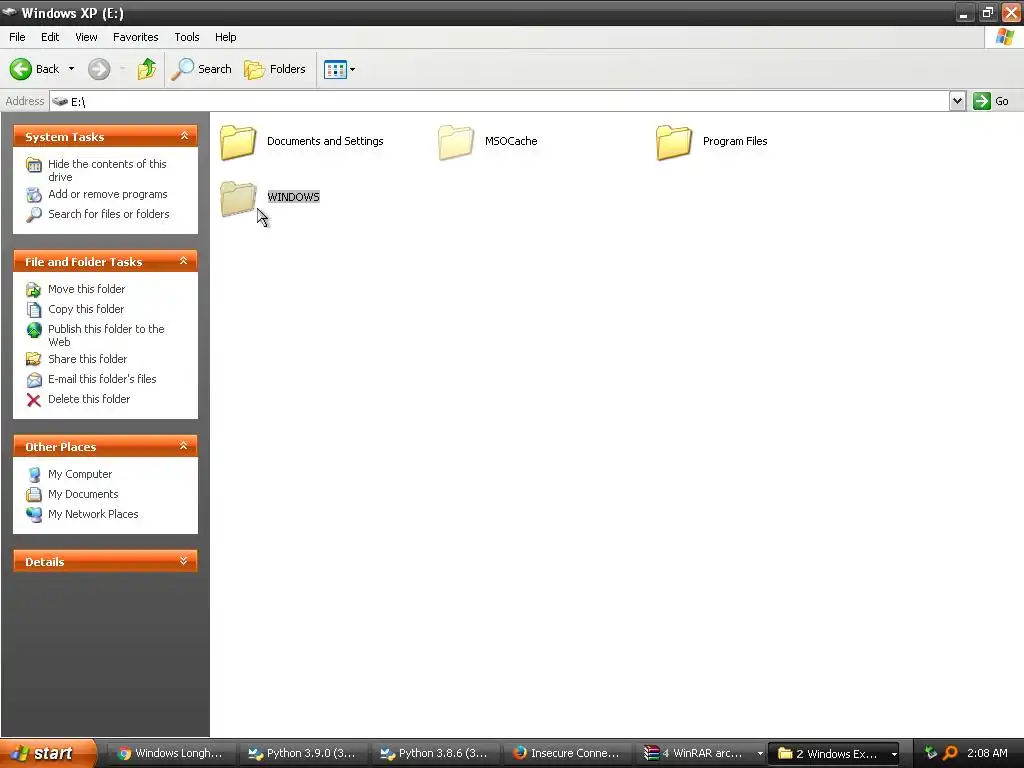Collapse the System Tasks panel
Viewport: 1024px width, 768px height.
[184, 136]
